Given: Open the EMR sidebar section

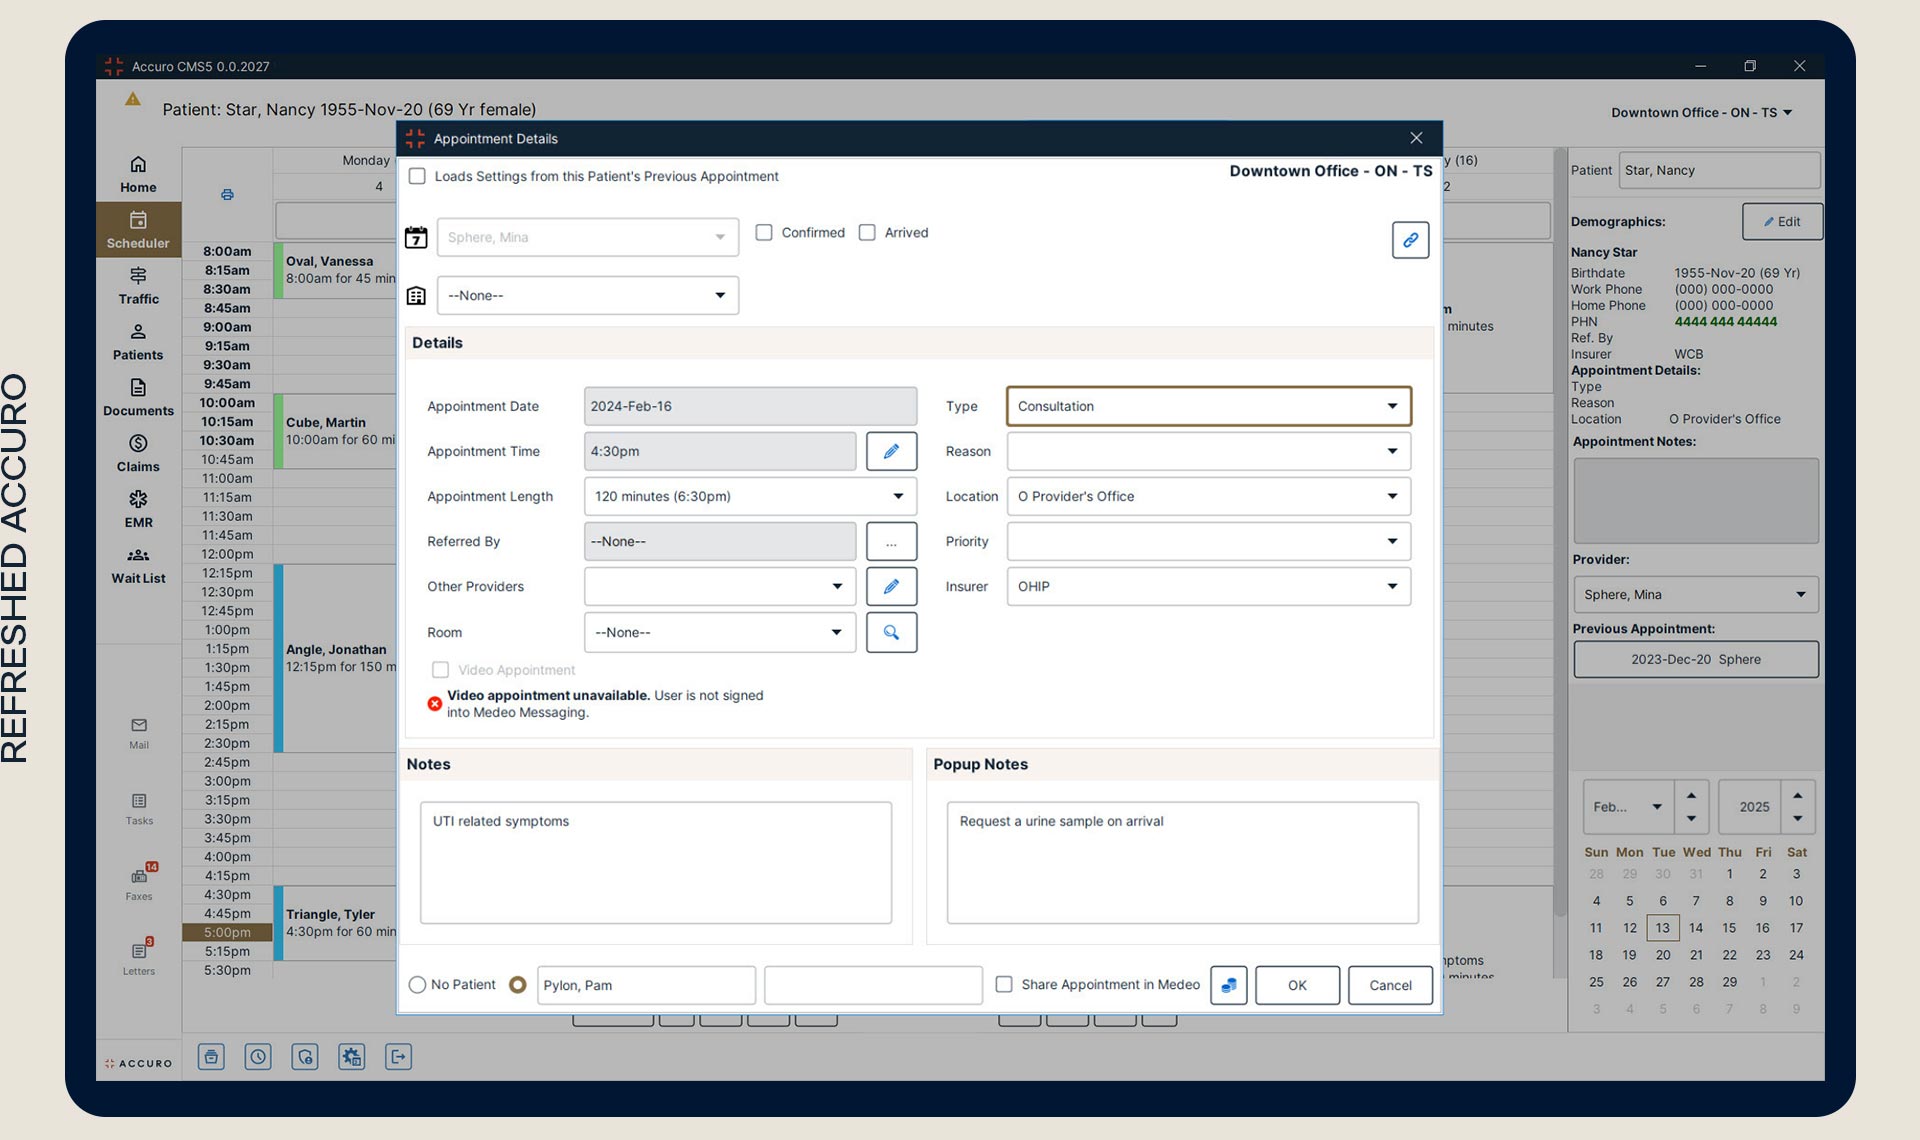Looking at the screenshot, I should tap(138, 510).
